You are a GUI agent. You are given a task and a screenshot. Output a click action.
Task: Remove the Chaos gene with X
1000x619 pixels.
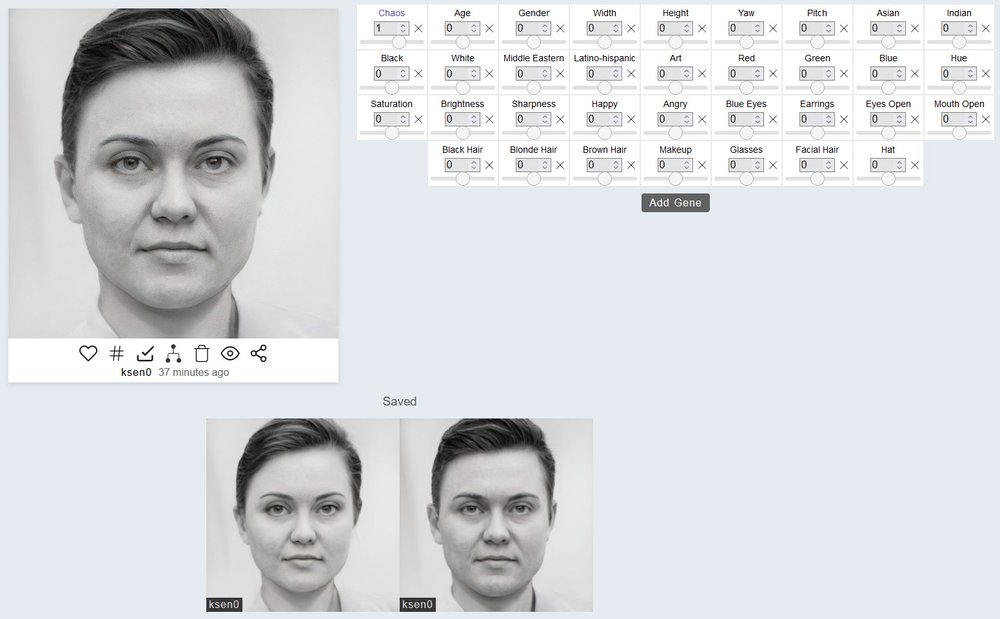tap(418, 29)
